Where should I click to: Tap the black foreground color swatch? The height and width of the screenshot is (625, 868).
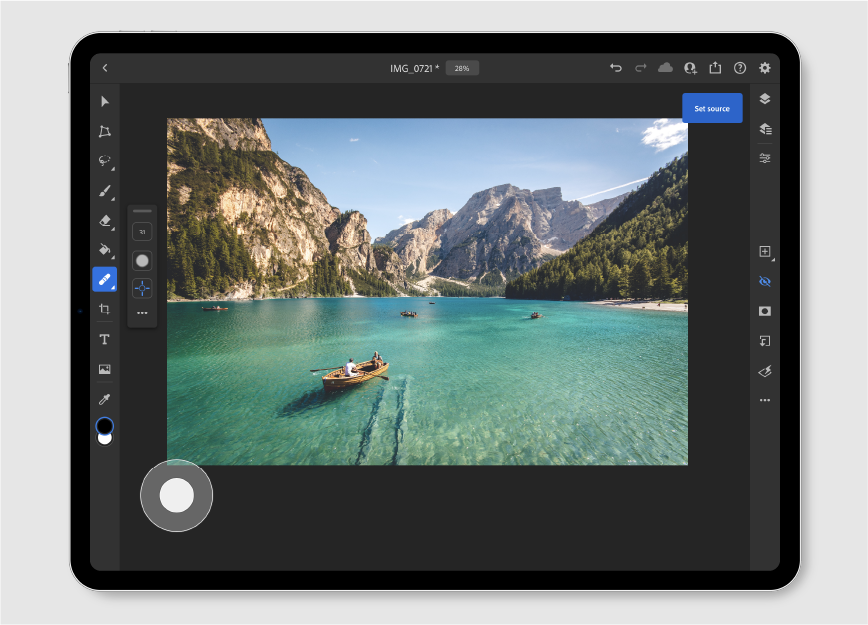click(x=105, y=426)
